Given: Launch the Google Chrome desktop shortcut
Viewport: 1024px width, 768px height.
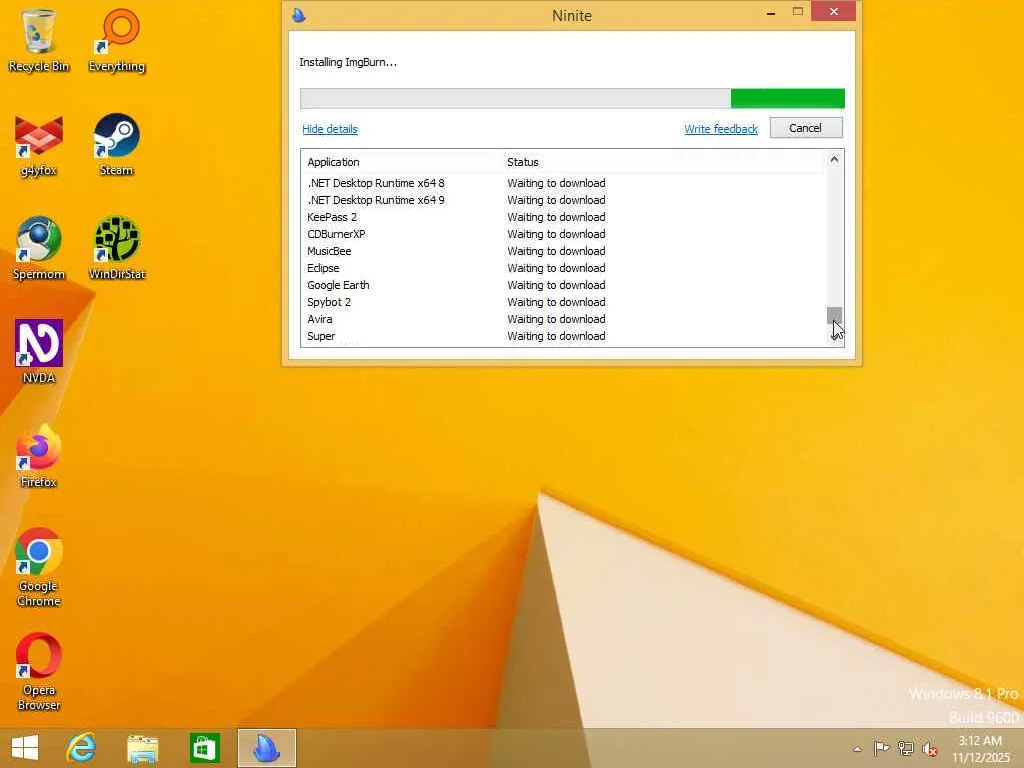Looking at the screenshot, I should [39, 568].
